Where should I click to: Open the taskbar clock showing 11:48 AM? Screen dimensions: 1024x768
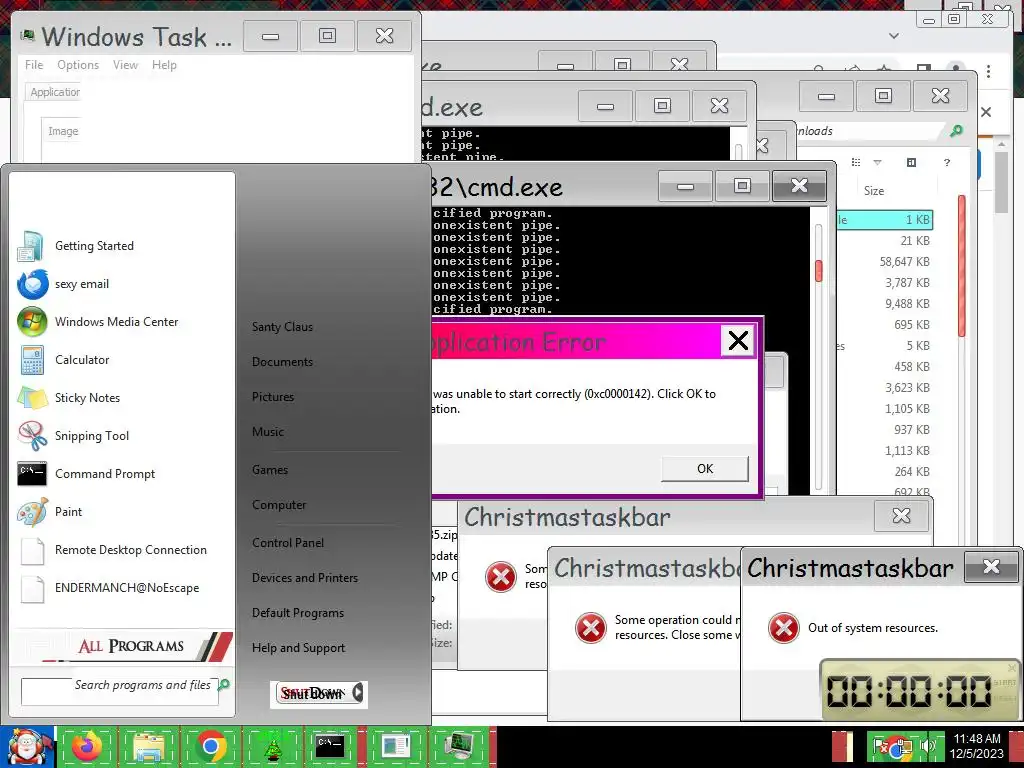976,746
